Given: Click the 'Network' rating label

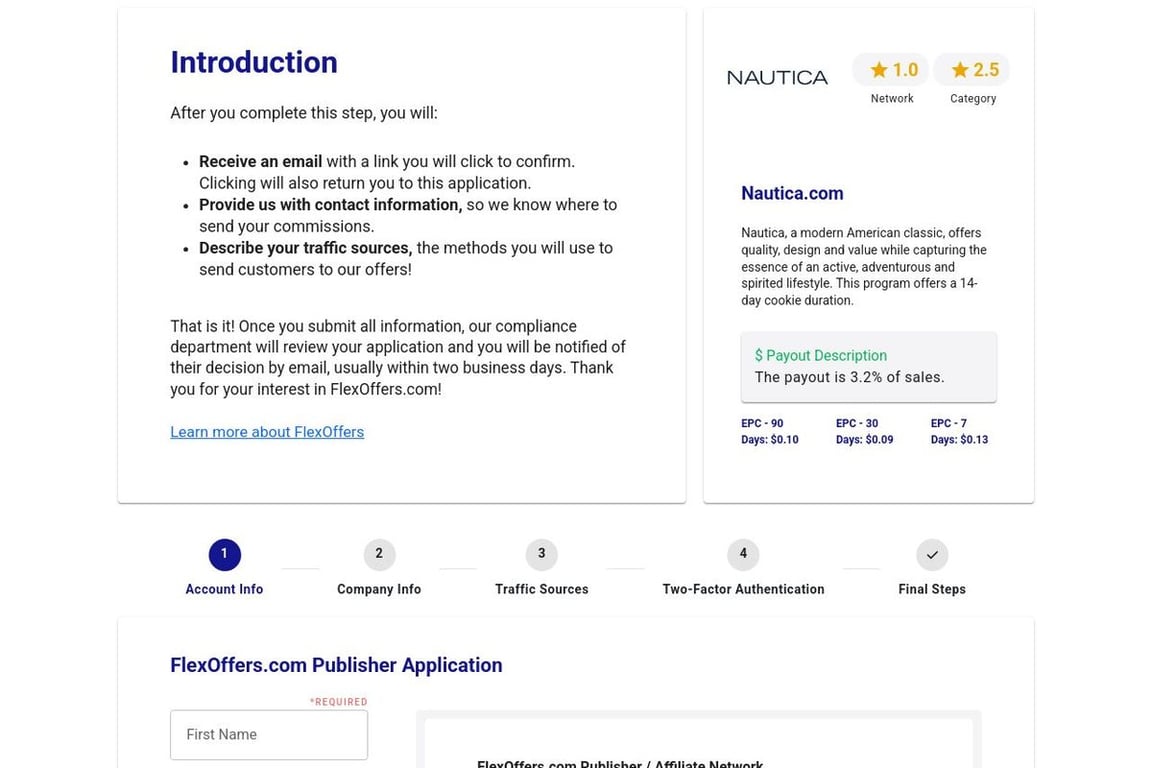Looking at the screenshot, I should click(x=892, y=98).
